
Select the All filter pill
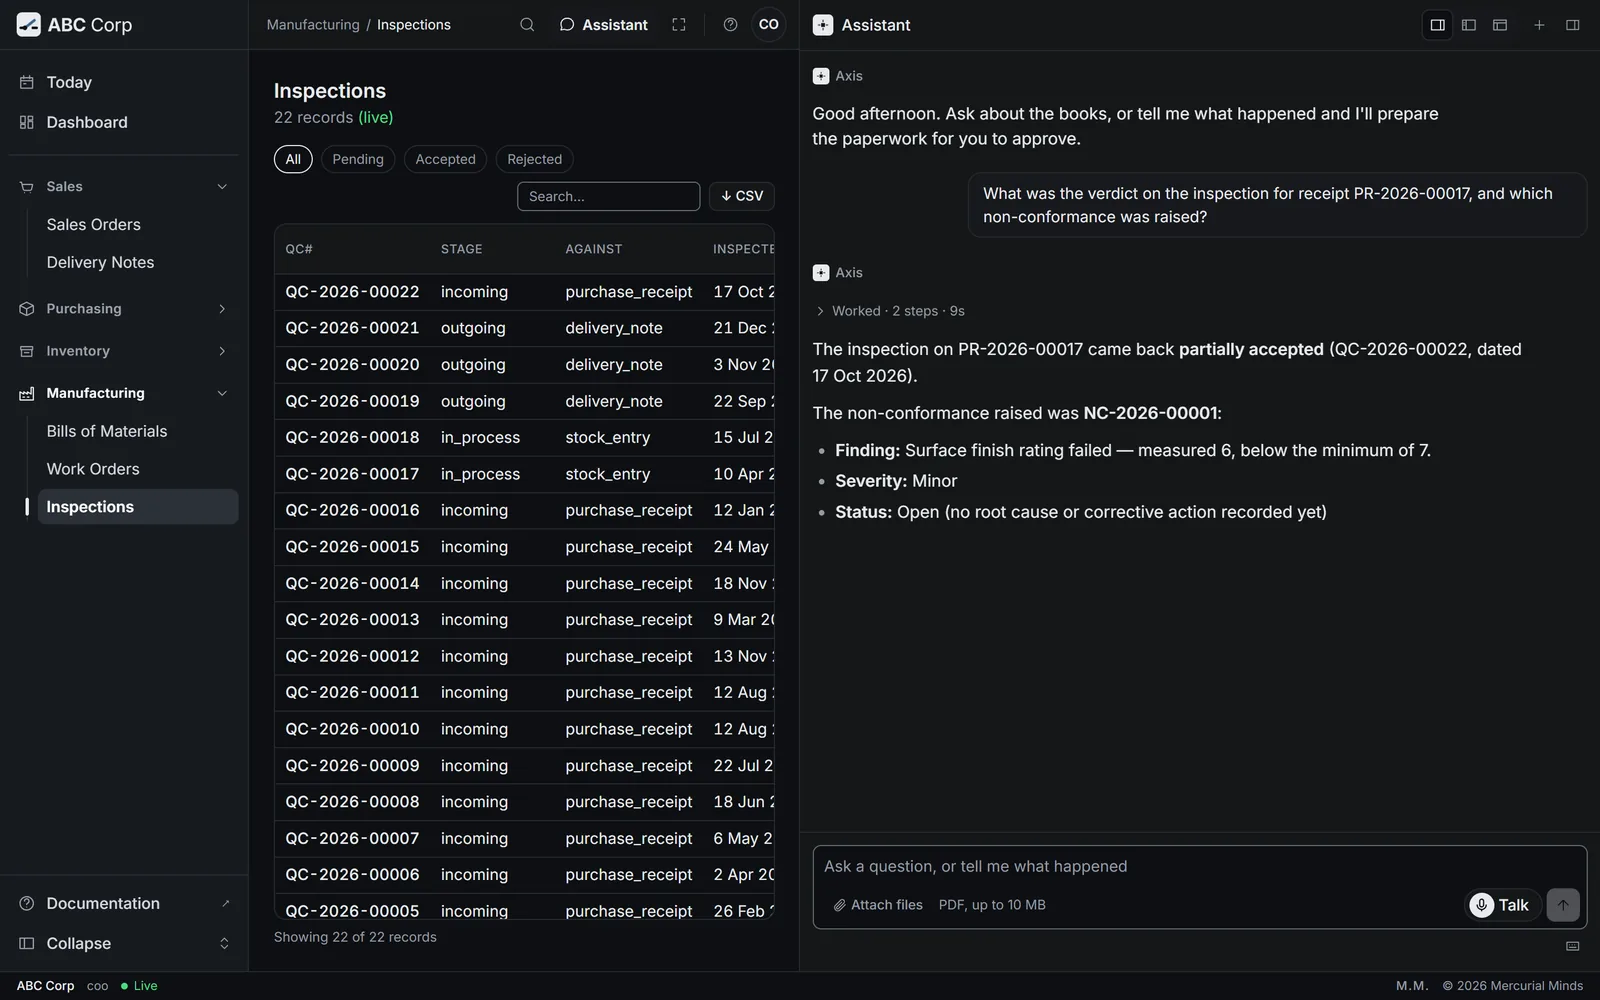point(293,159)
